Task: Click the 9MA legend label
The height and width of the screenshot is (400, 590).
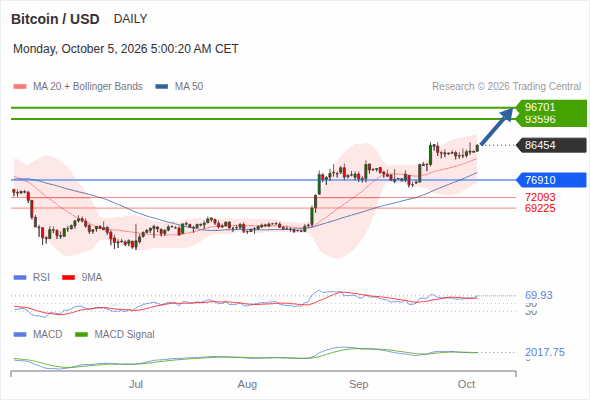Action: [92, 278]
